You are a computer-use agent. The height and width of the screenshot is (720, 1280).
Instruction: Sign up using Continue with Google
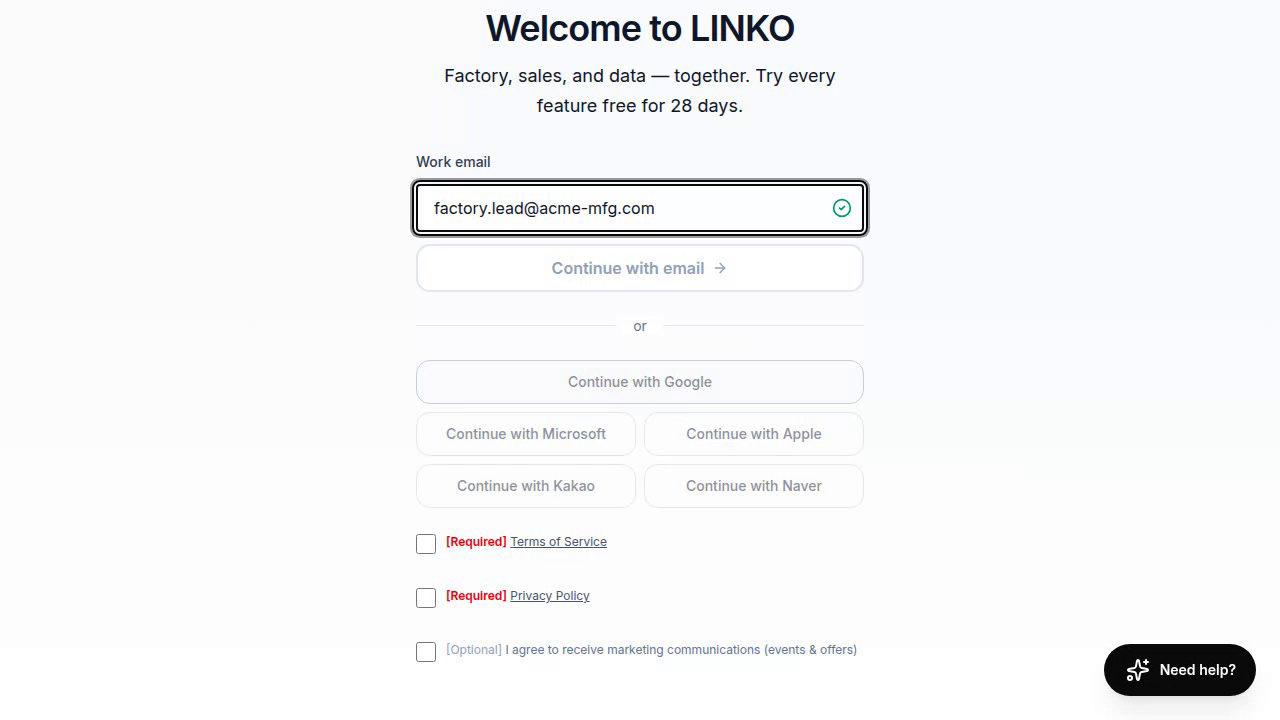[640, 382]
